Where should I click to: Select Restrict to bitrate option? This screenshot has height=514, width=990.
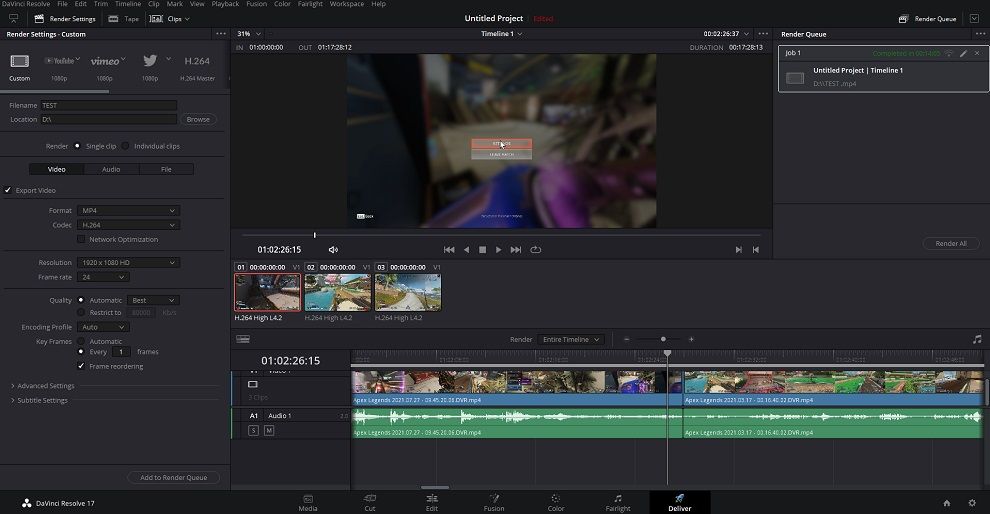tap(81, 312)
